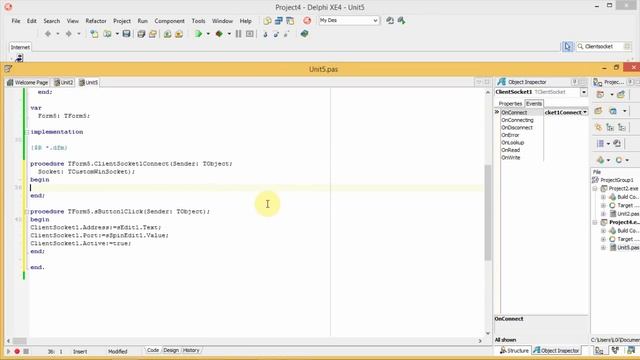640x360 pixels.
Task: Open the Component menu
Action: [x=169, y=21]
